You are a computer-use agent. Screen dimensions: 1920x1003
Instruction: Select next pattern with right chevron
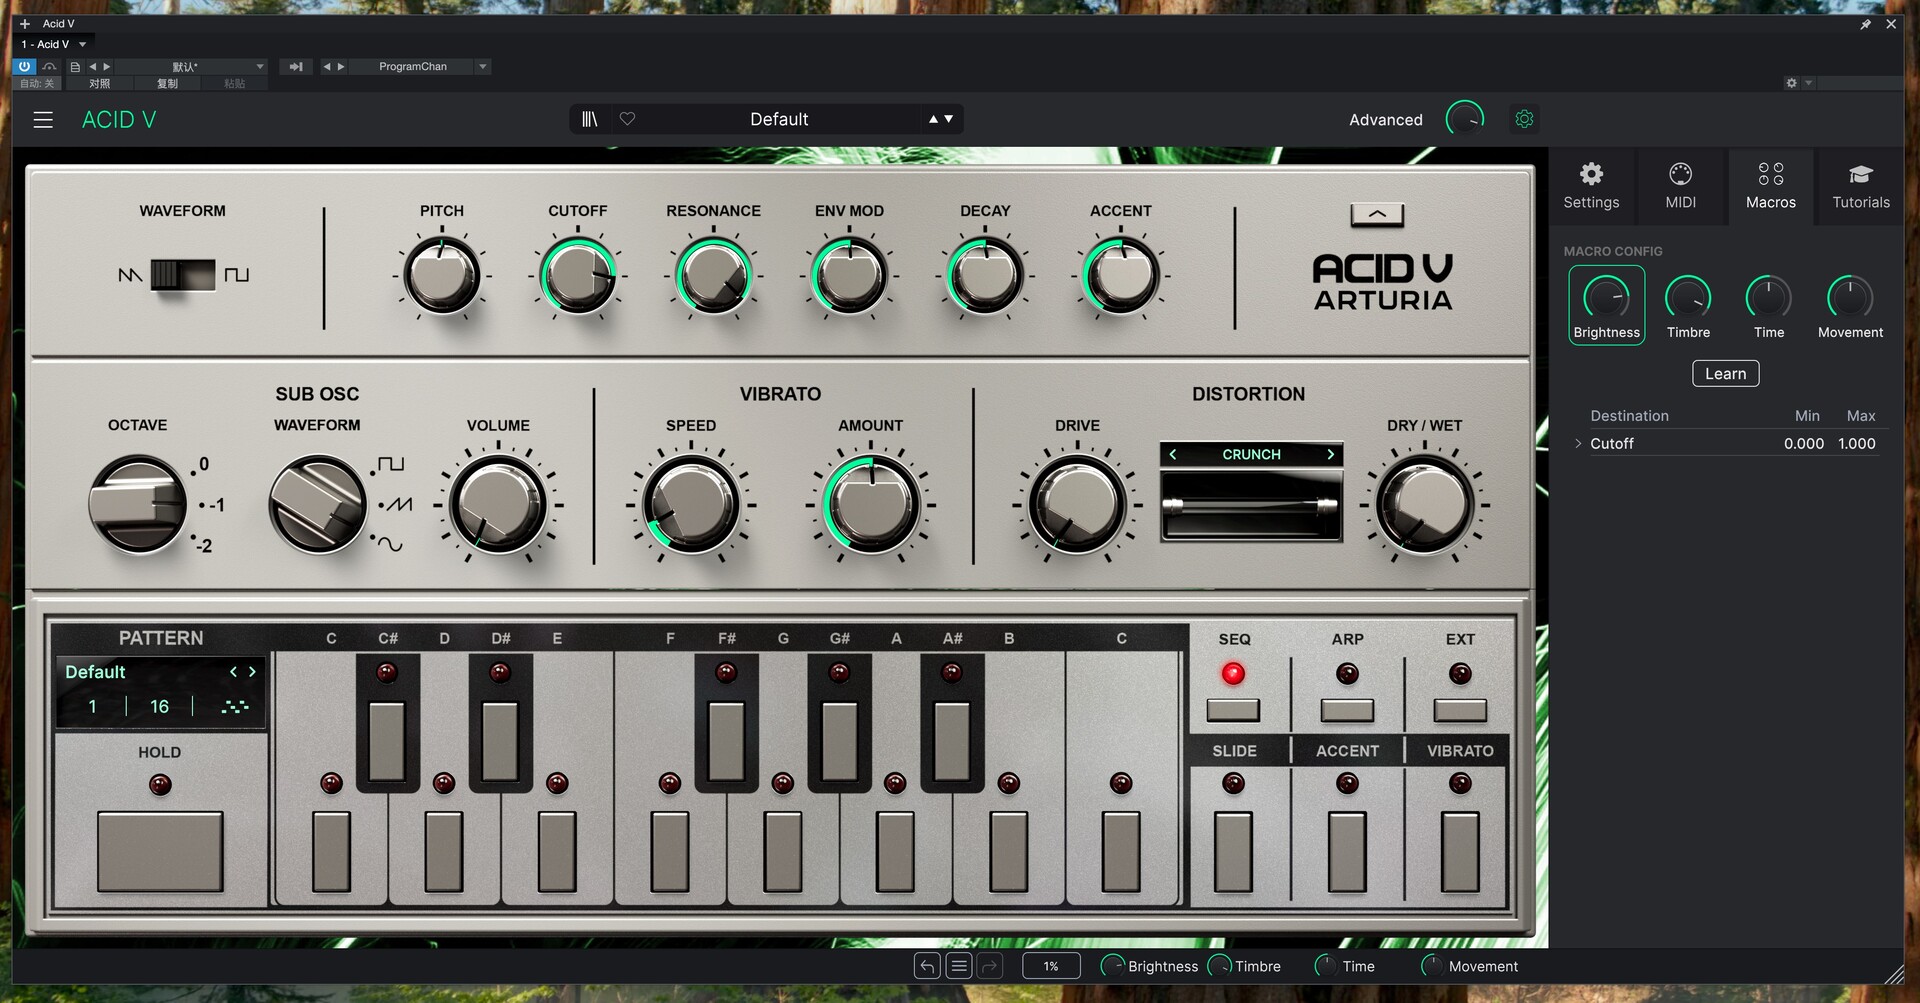[252, 672]
